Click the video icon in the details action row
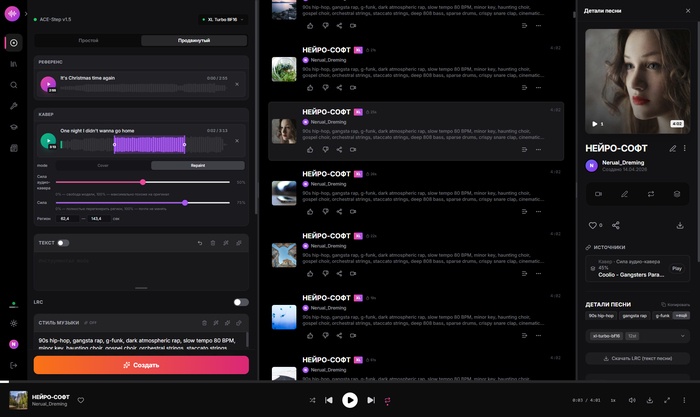Screen dimensions: 700x417 tap(599, 194)
